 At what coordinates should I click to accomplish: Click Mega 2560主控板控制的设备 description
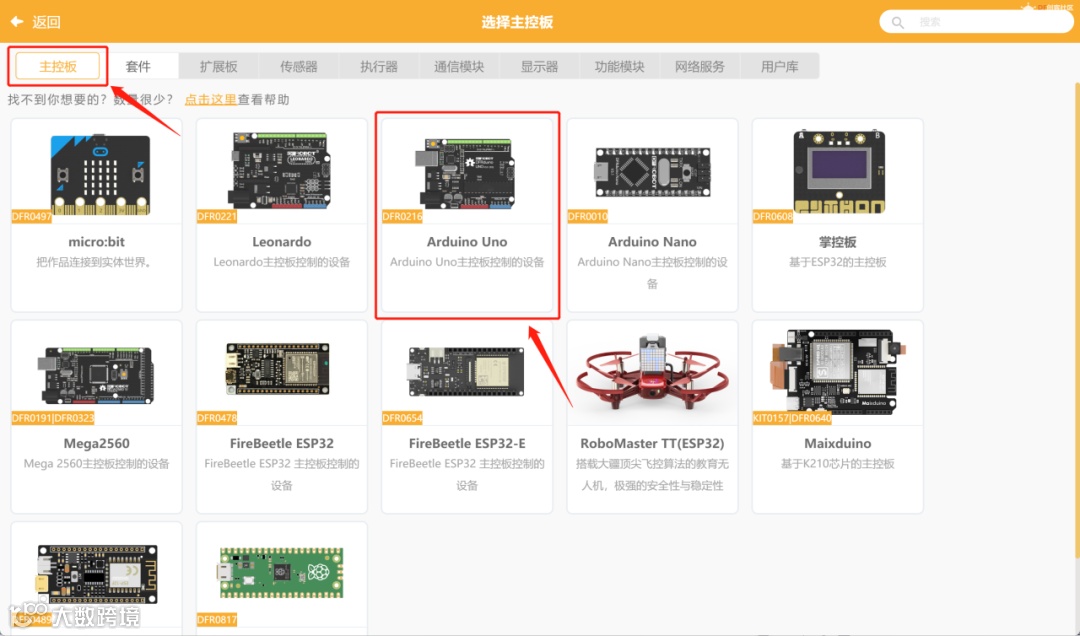[96, 464]
